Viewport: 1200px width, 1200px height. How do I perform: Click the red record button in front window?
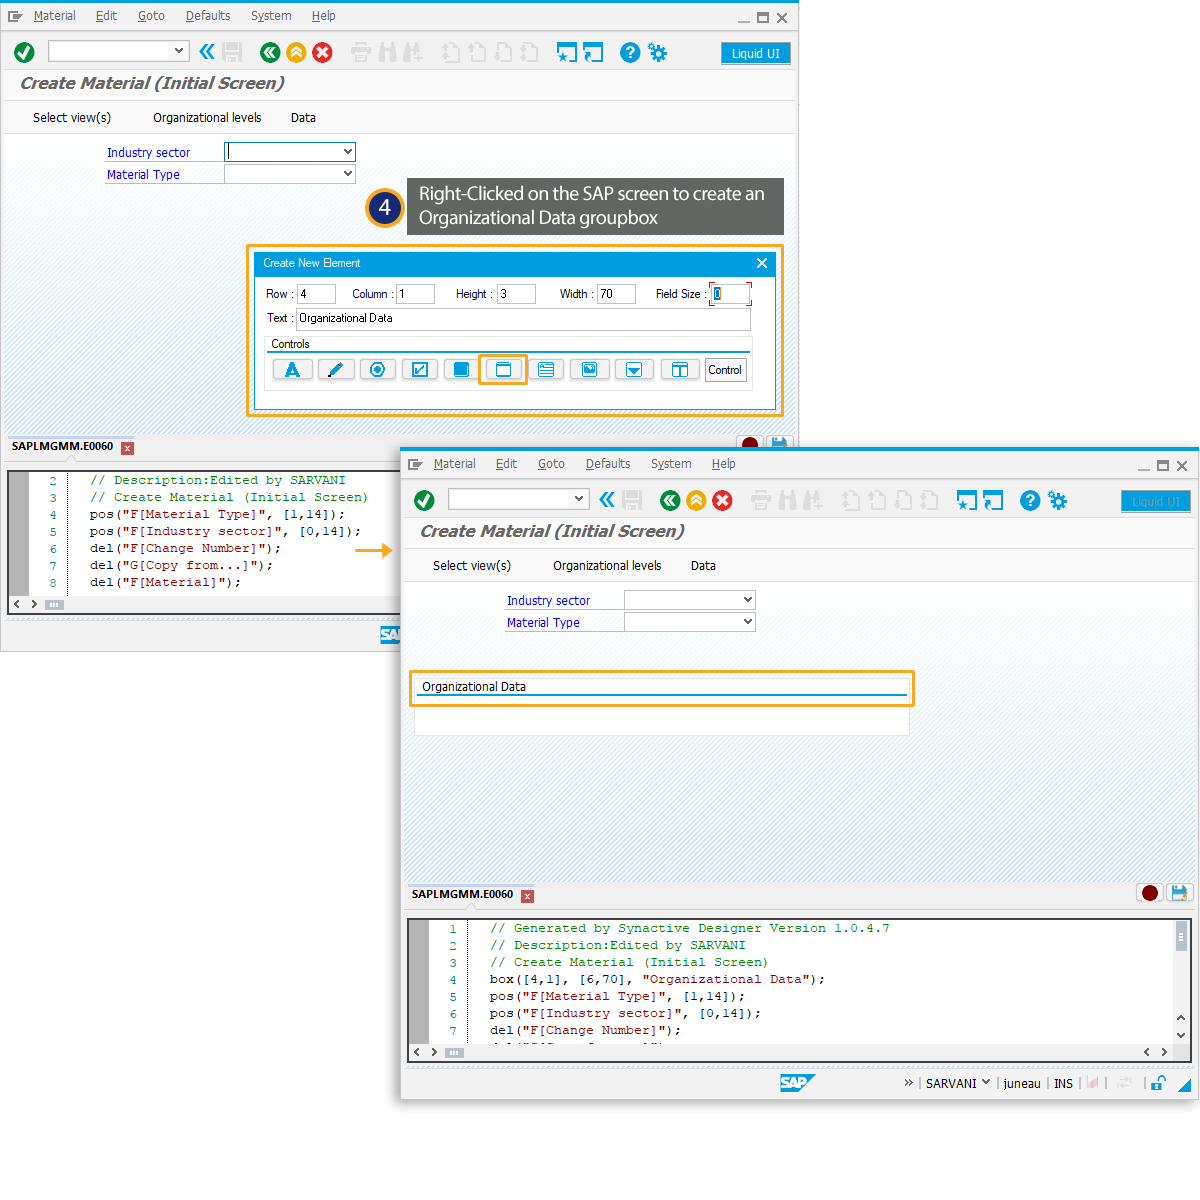[1150, 893]
